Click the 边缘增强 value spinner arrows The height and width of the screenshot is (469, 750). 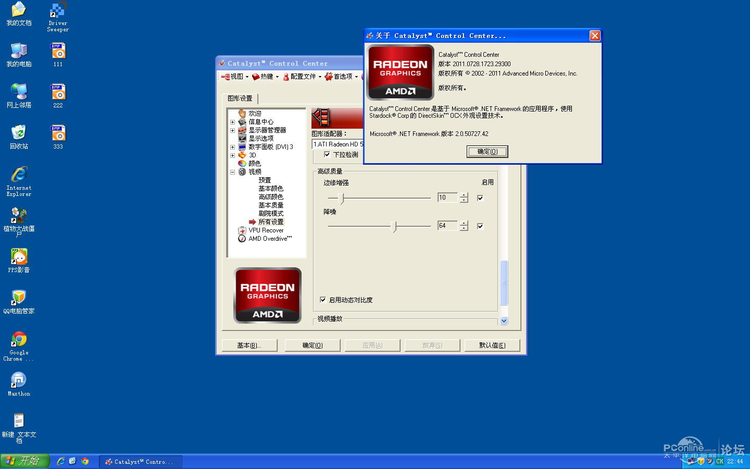[x=463, y=197]
